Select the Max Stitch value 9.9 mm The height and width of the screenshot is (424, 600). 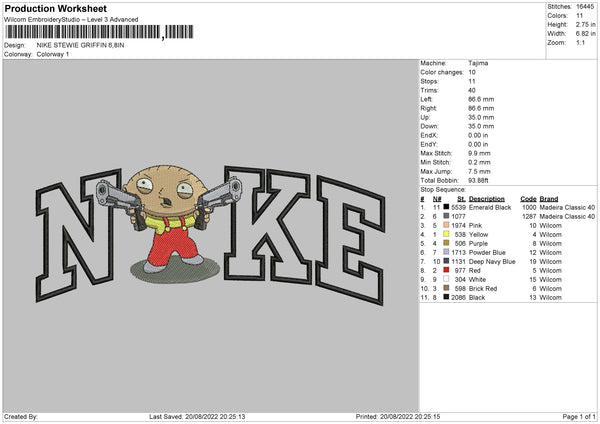[479, 153]
